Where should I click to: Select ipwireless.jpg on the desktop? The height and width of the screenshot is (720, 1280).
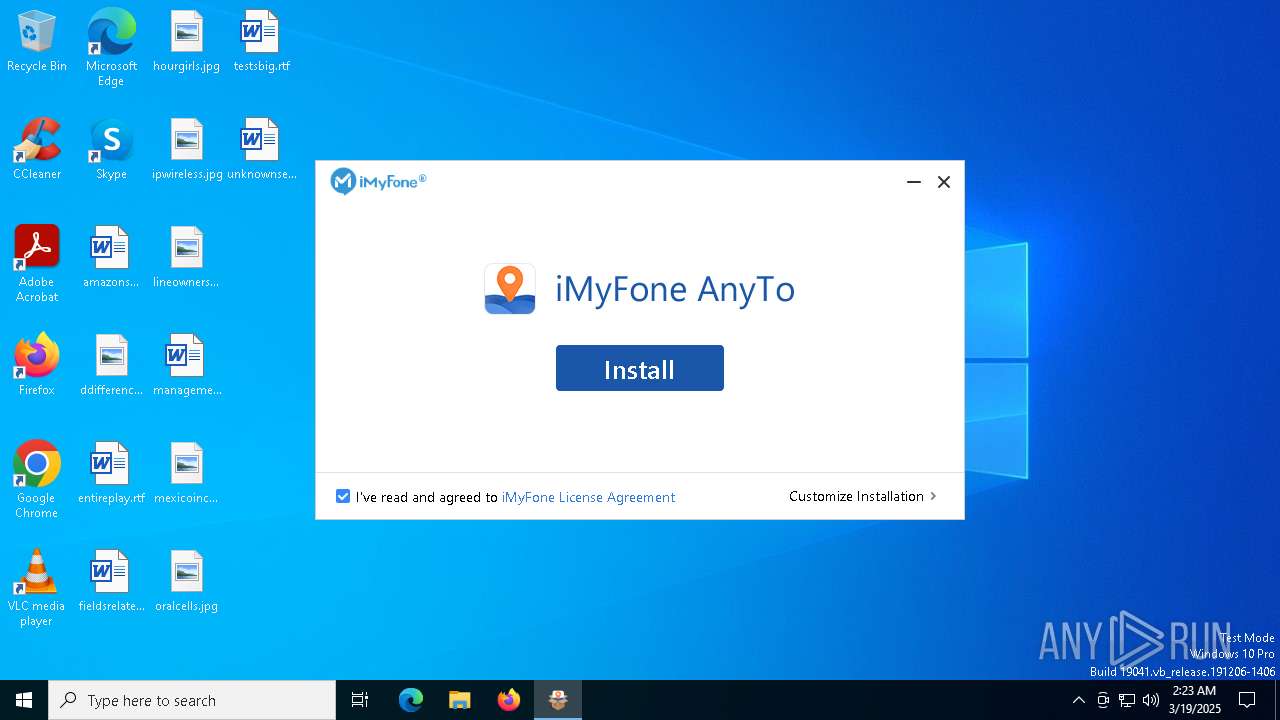(x=187, y=150)
